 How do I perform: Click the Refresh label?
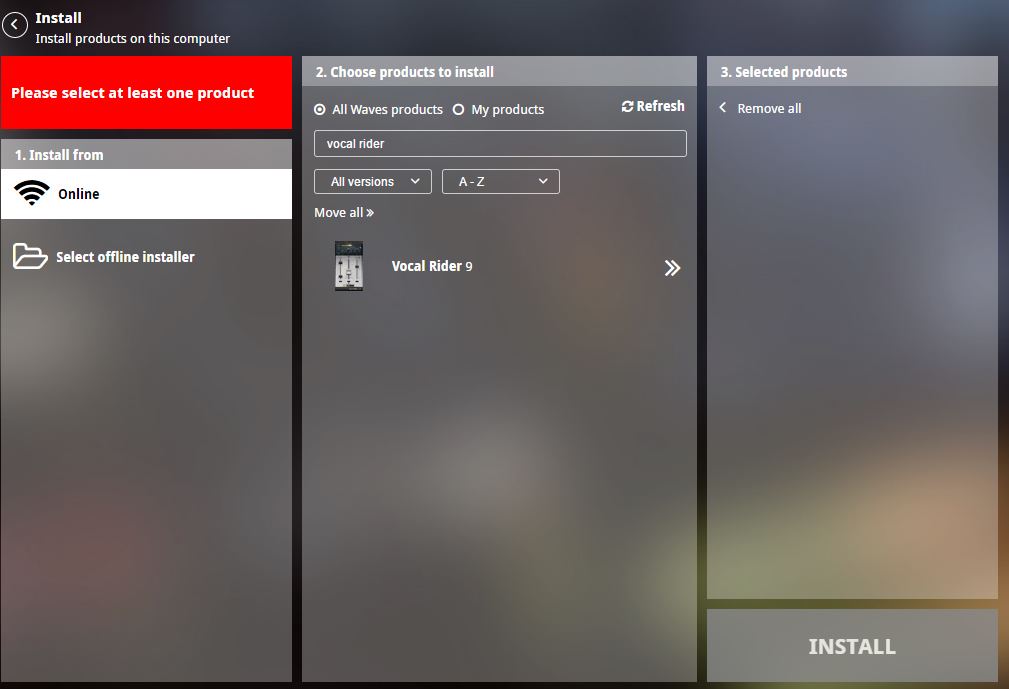pyautogui.click(x=660, y=106)
